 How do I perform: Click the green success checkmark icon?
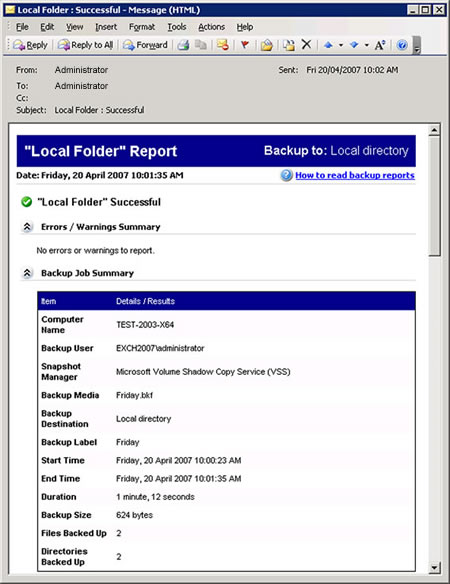tap(26, 202)
